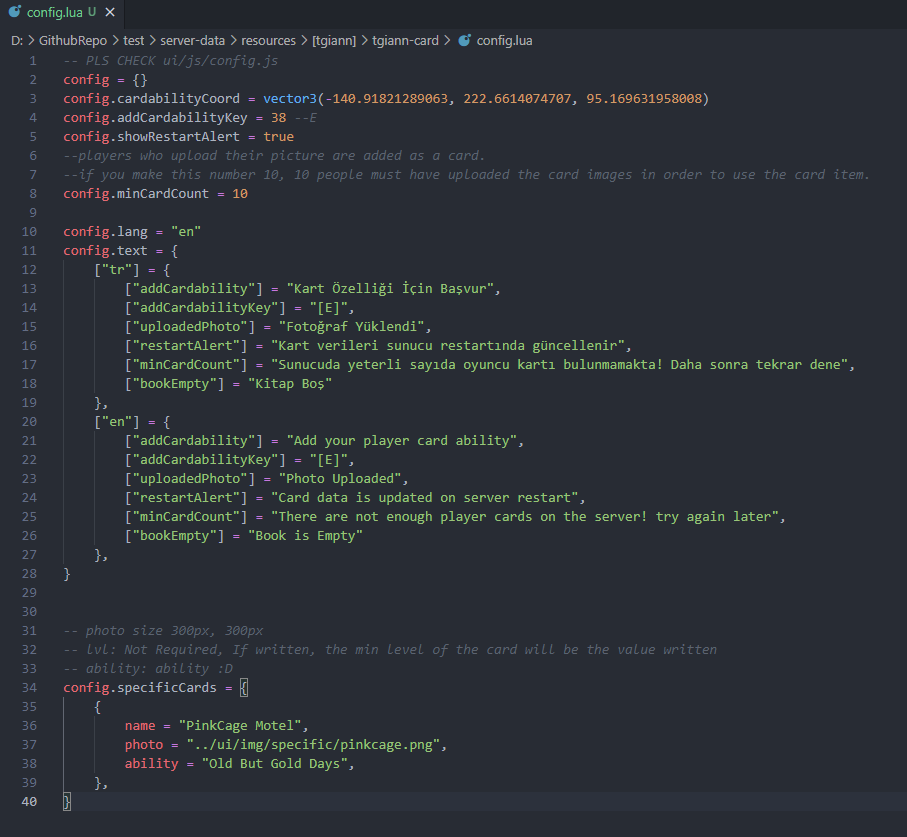The width and height of the screenshot is (907, 837).
Task: Open the tgiann-card breadcrumb folder
Action: pos(405,41)
